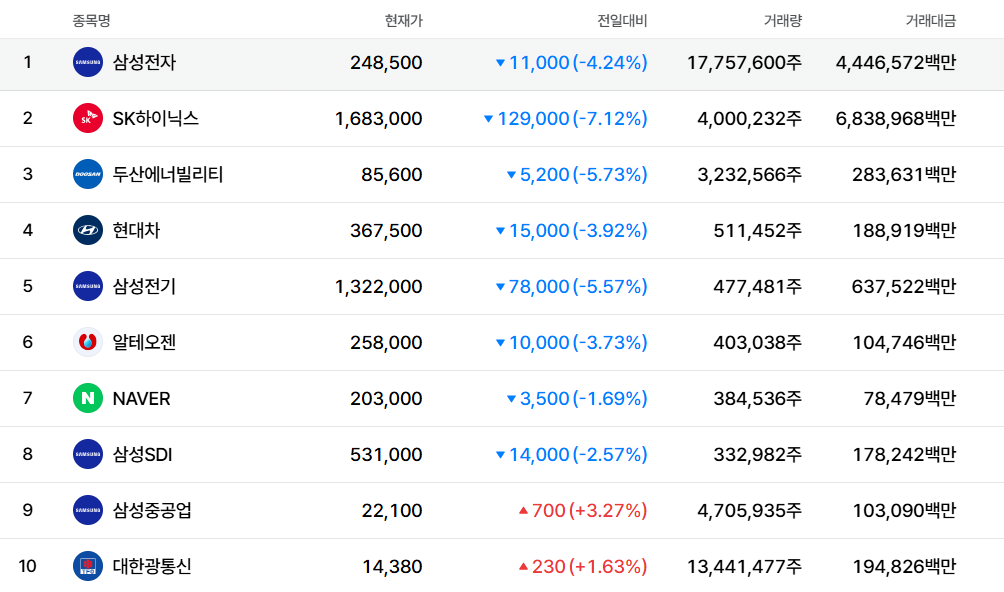Click the price 248,500
1004x592 pixels.
pyautogui.click(x=386, y=63)
